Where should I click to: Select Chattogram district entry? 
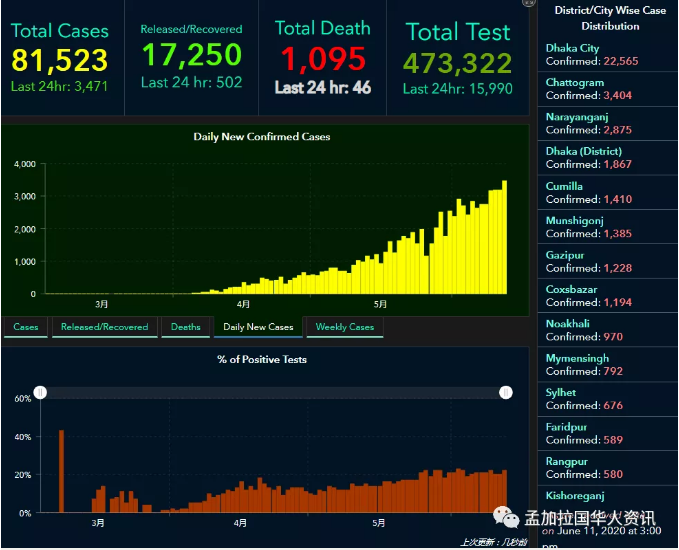(608, 89)
